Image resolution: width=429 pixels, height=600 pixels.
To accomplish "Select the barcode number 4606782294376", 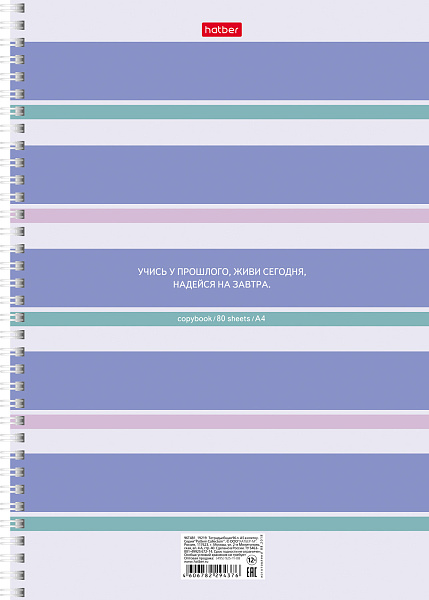I will [x=211, y=576].
